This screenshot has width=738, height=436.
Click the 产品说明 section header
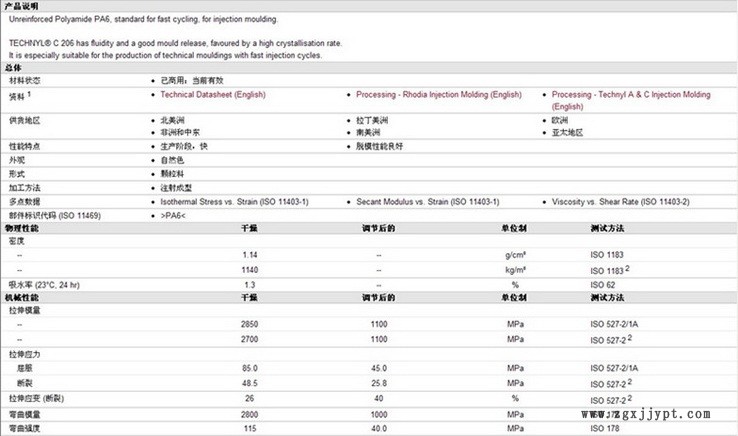tap(22, 6)
